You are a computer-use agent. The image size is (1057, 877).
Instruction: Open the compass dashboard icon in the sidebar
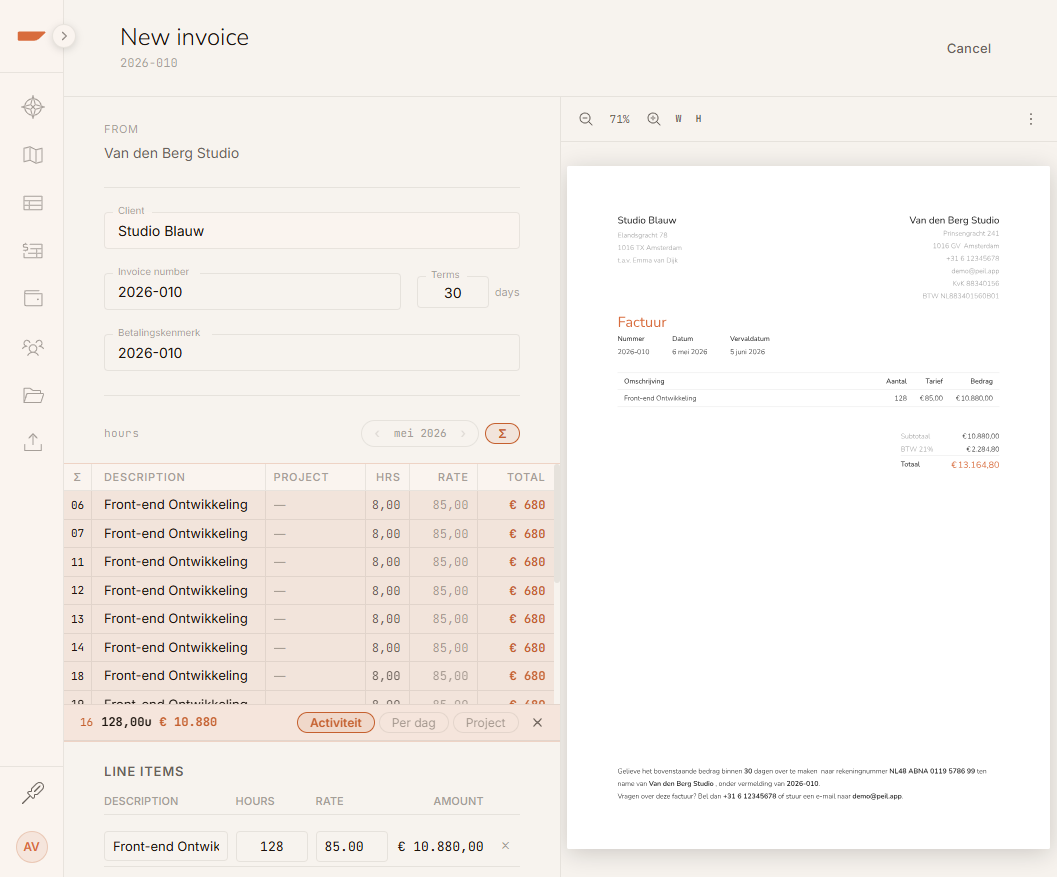click(x=32, y=107)
